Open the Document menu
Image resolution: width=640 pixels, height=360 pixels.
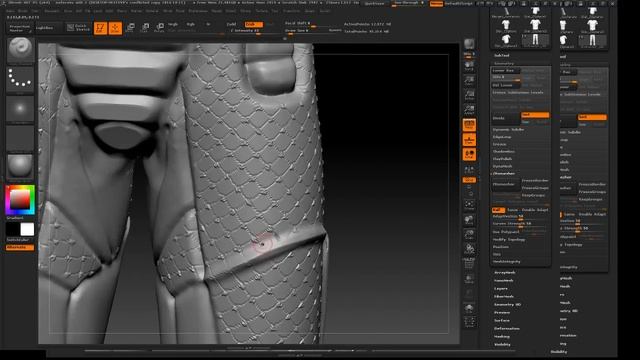pos(51,11)
